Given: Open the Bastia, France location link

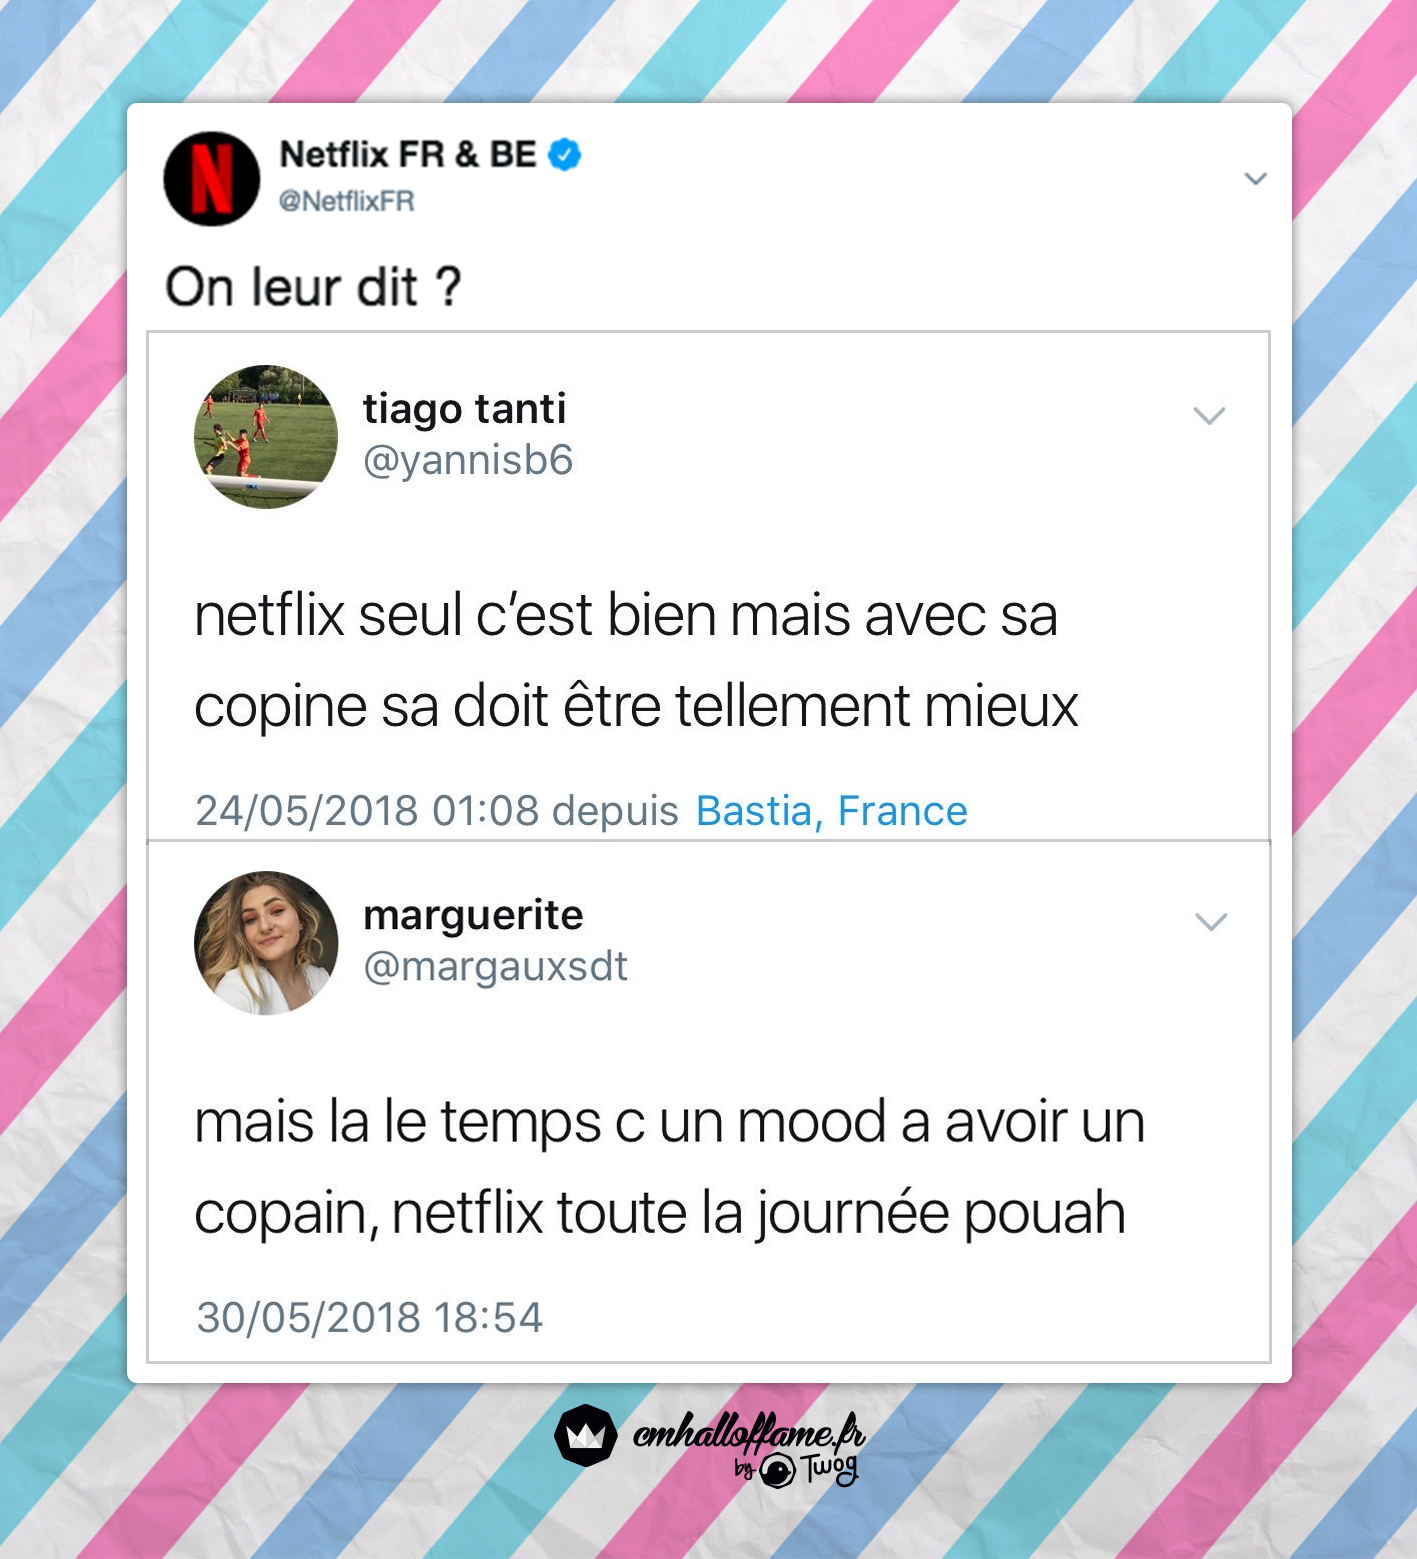Looking at the screenshot, I should (832, 811).
